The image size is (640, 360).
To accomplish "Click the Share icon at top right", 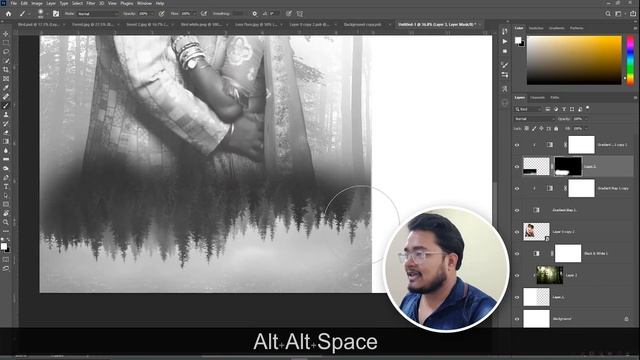I will [633, 13].
